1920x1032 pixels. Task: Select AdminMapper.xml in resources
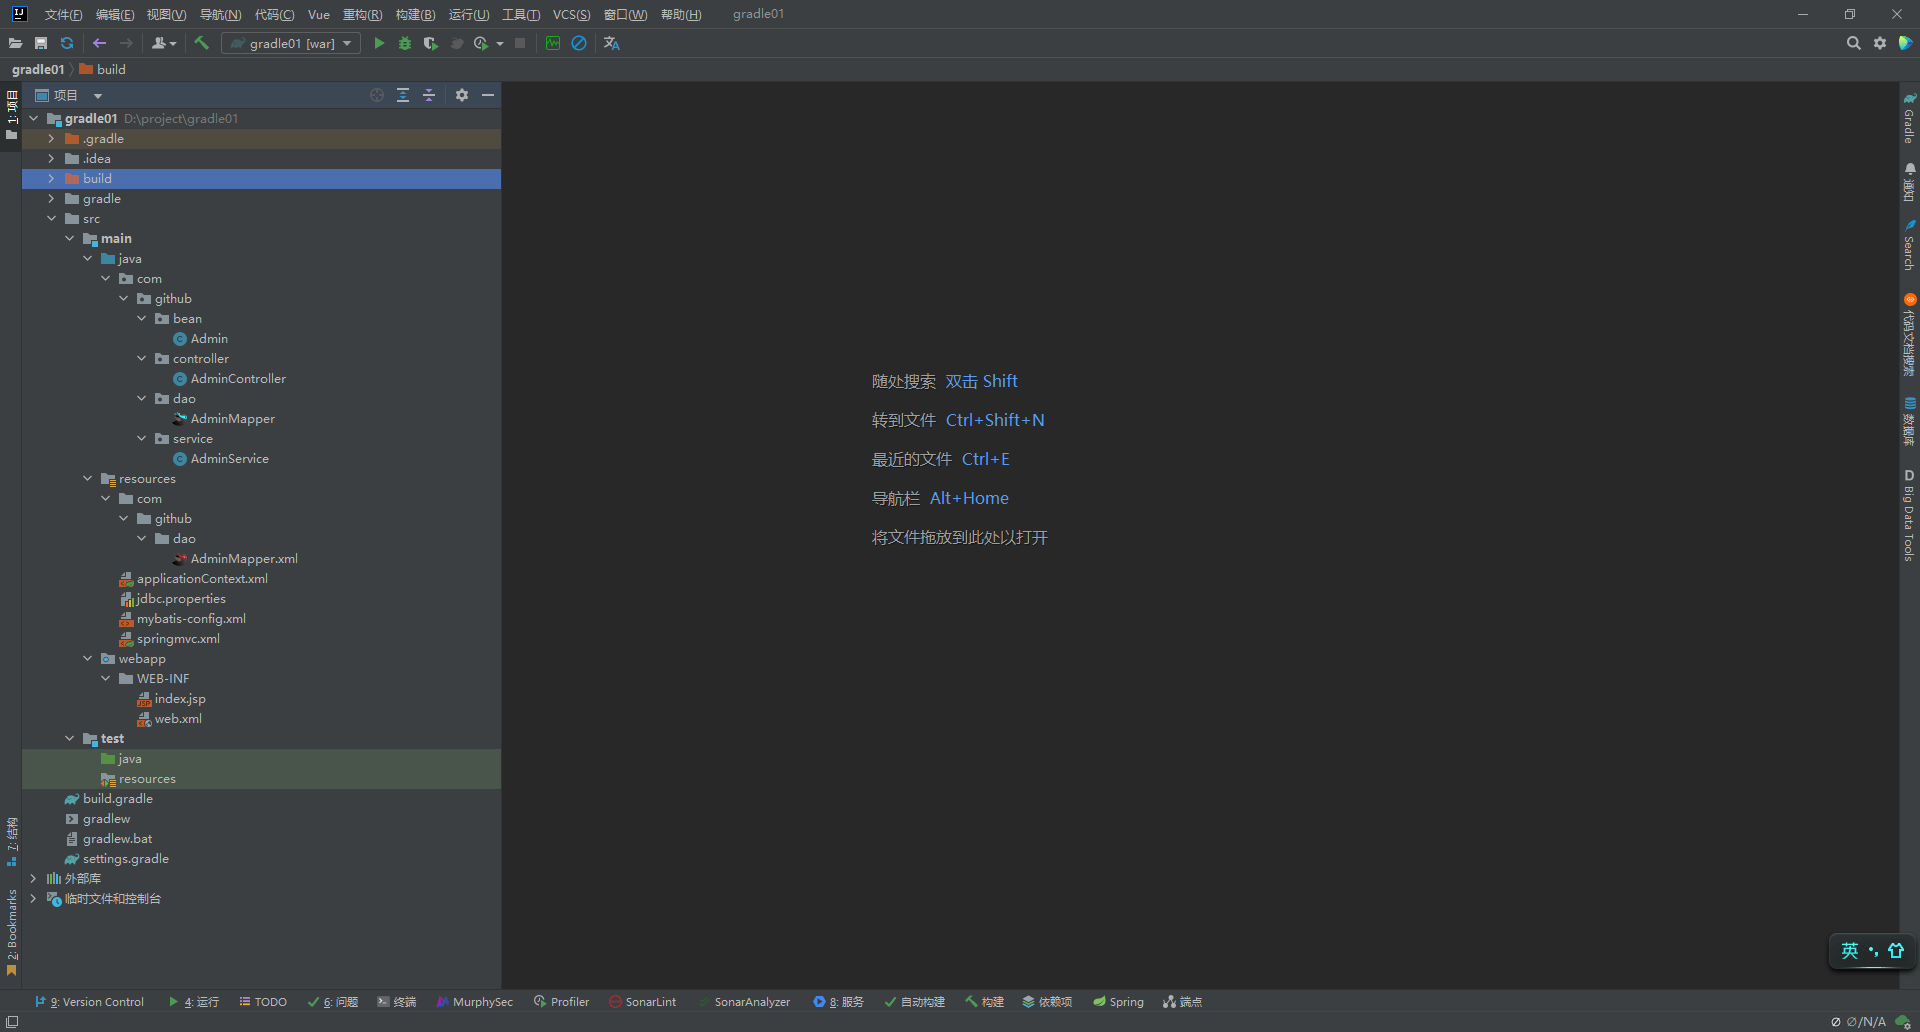(244, 559)
